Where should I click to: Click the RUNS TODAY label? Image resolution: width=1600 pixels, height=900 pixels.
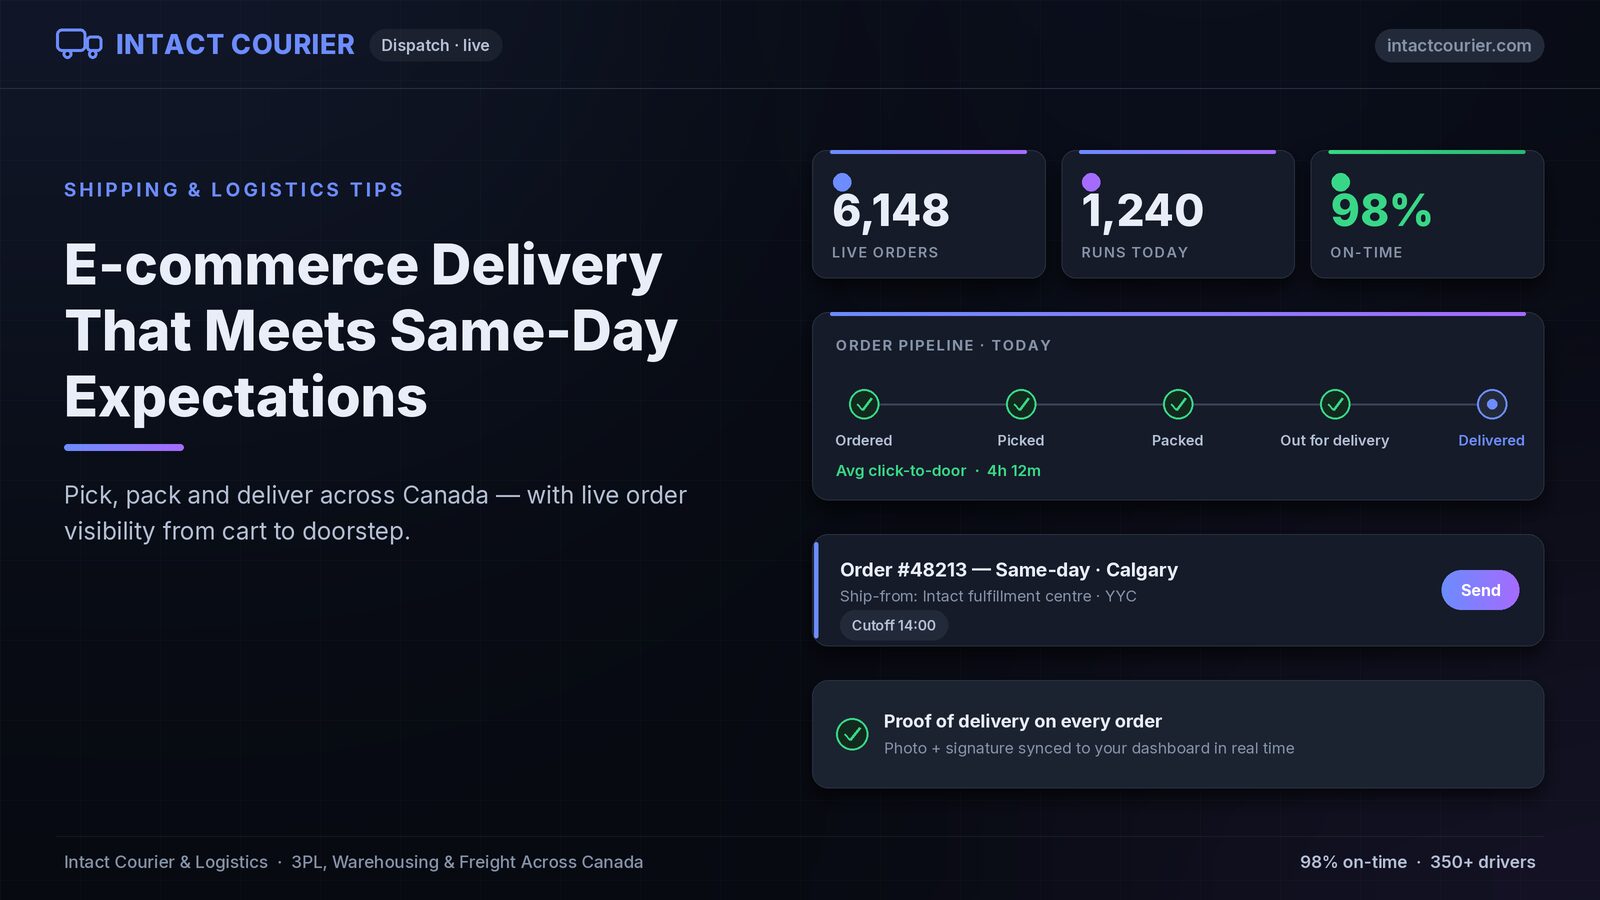1135,253
